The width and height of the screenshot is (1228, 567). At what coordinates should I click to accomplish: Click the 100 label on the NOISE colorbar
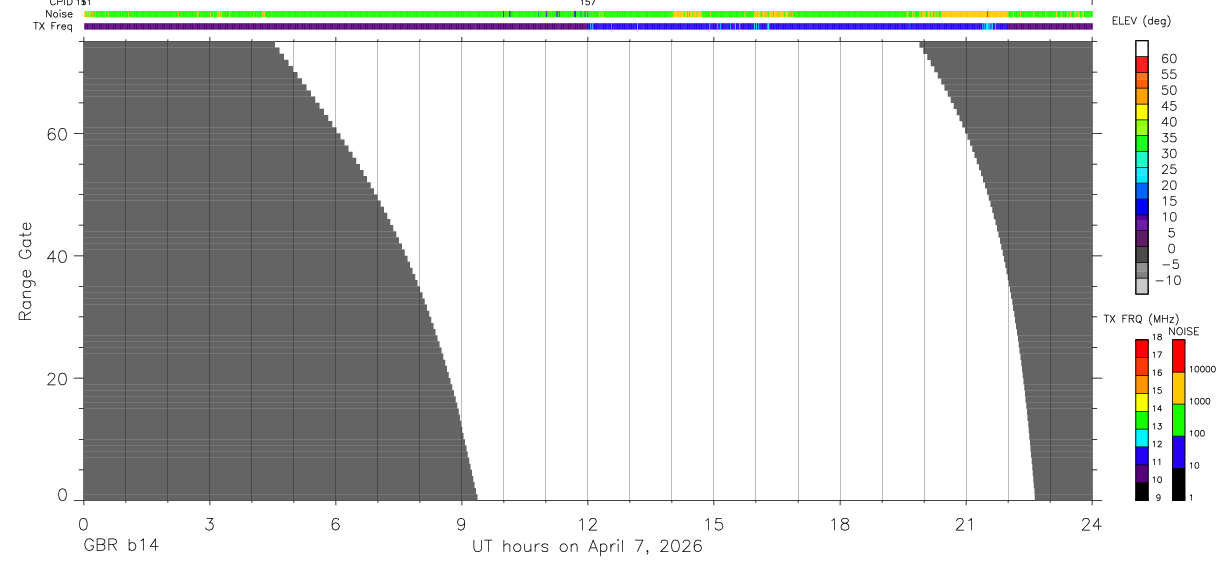(1197, 433)
